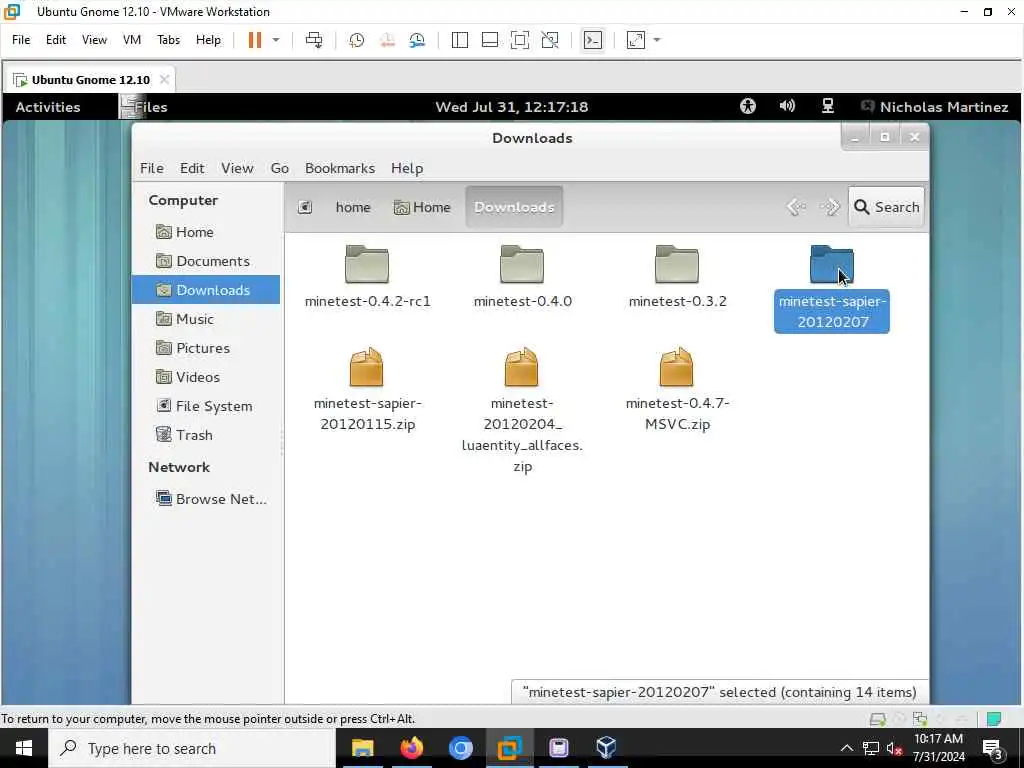Pause the virtual machine from VMware toolbar
Viewport: 1024px width, 768px height.
[255, 40]
